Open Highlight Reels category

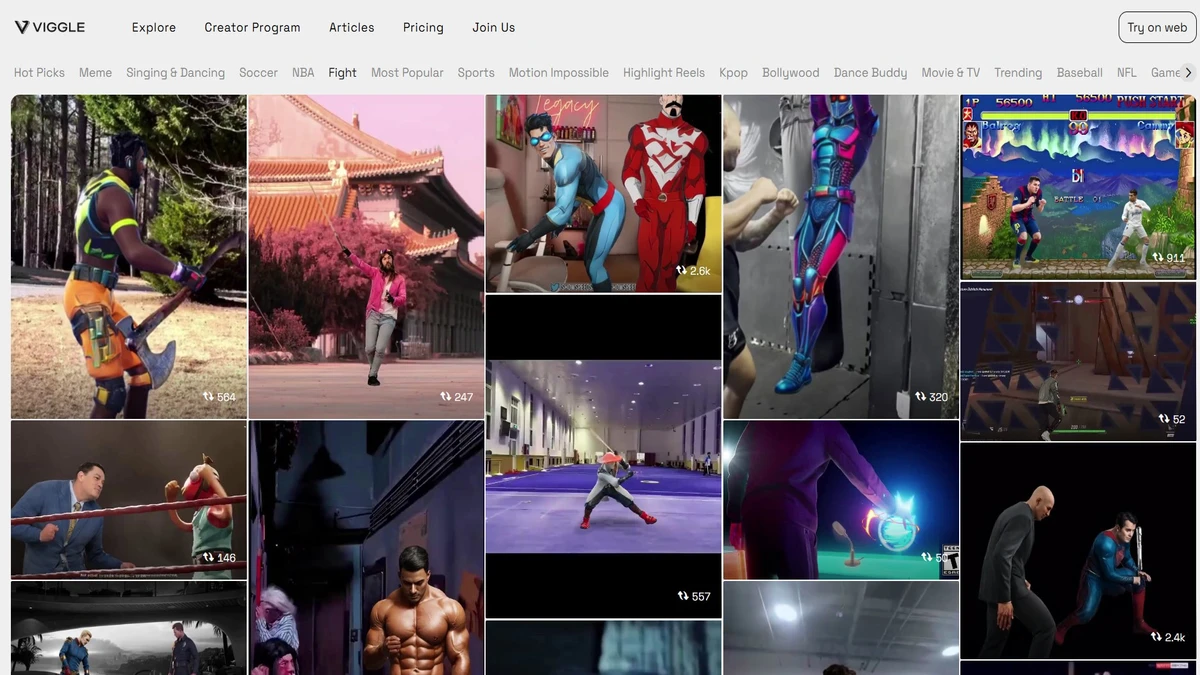(x=664, y=73)
